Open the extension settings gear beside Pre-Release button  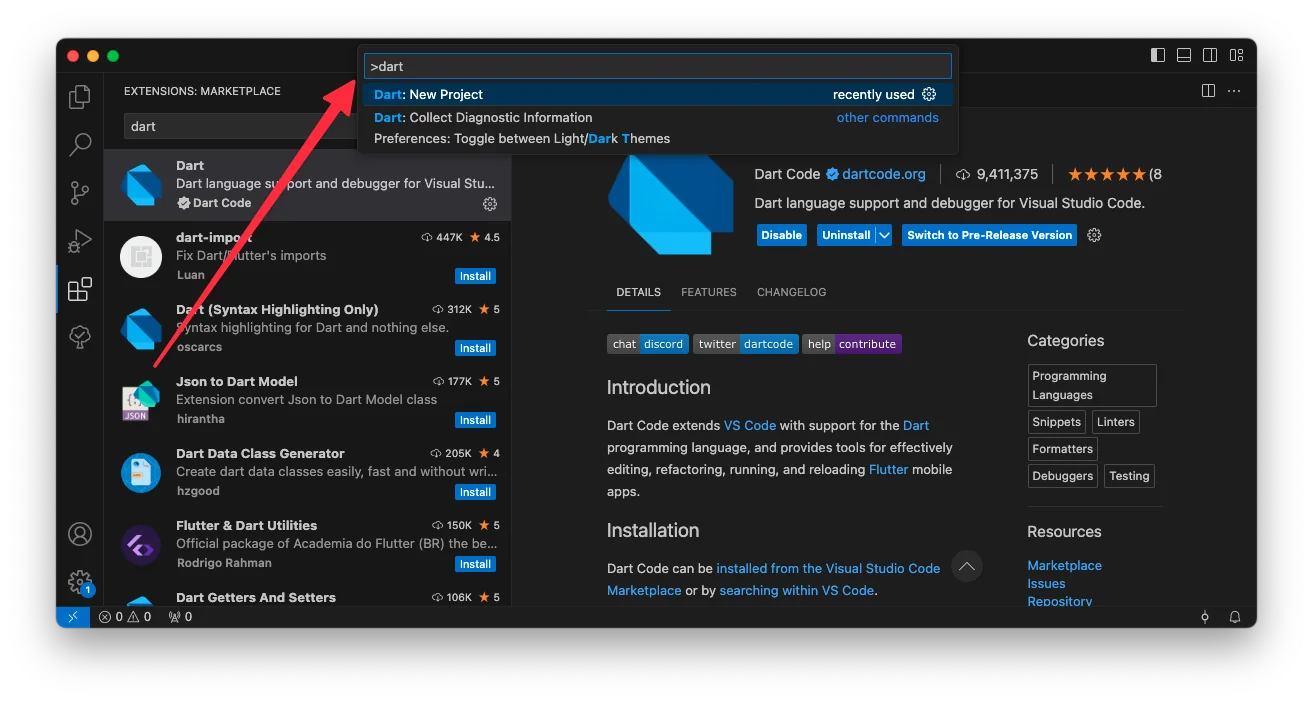click(x=1094, y=235)
